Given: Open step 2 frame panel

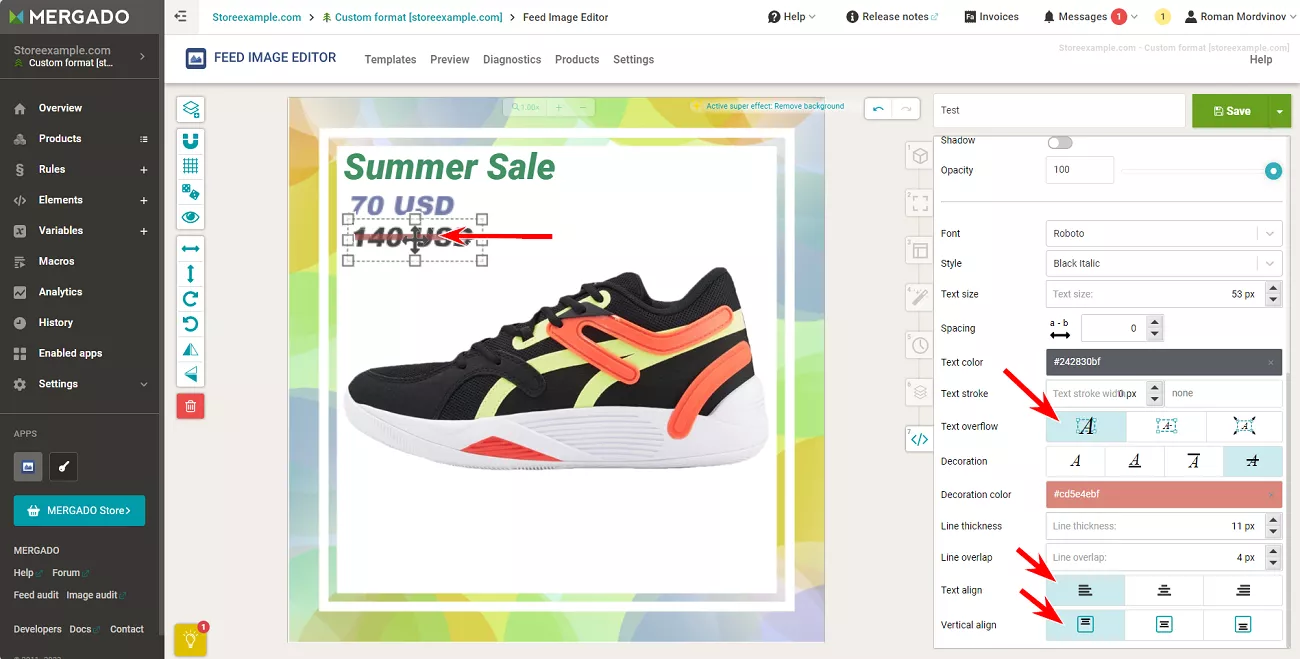Looking at the screenshot, I should pos(920,204).
